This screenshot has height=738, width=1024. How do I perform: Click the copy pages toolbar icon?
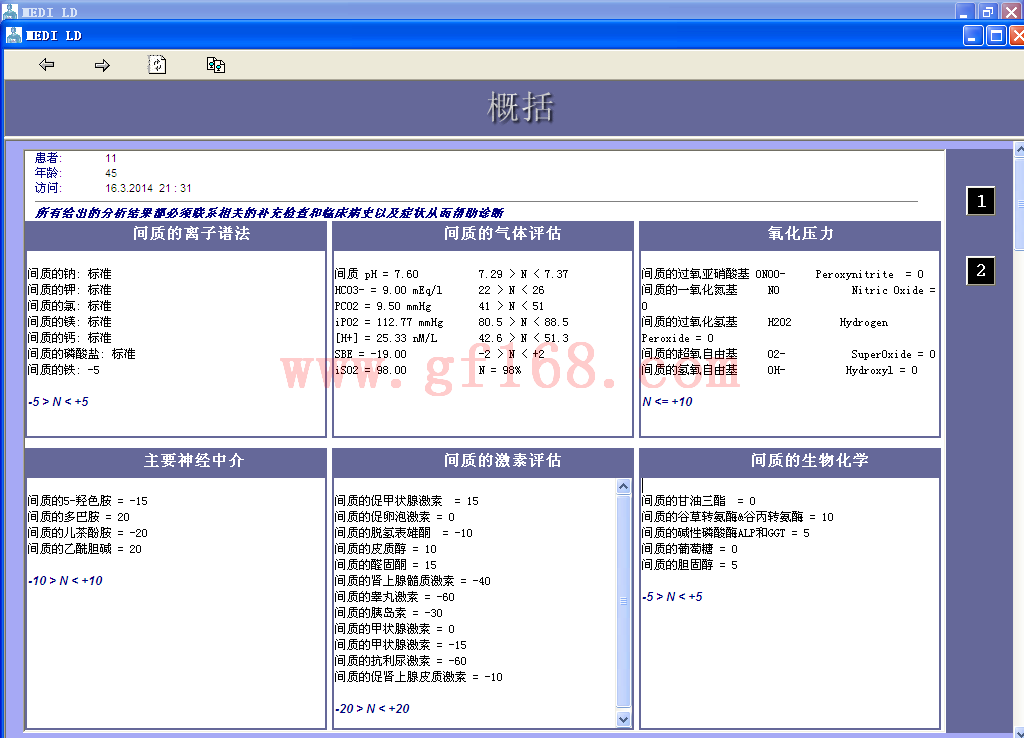point(216,65)
